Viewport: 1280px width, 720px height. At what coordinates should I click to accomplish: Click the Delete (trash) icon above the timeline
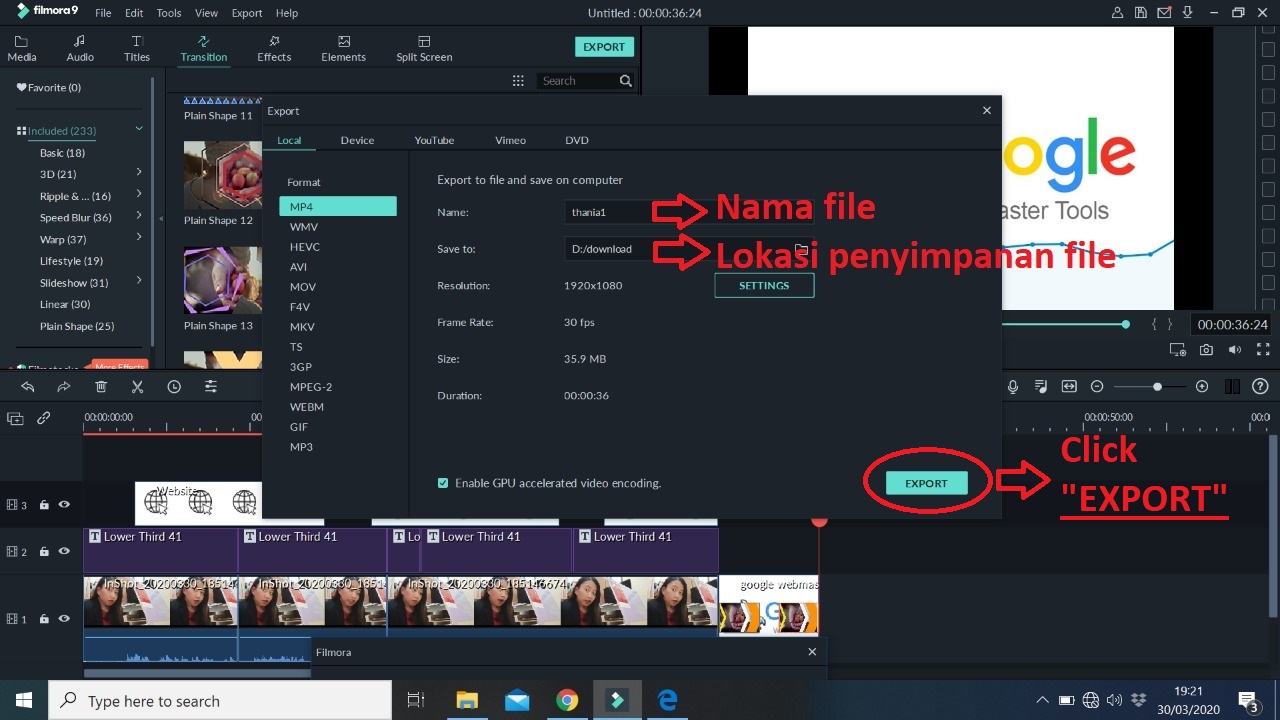point(100,386)
